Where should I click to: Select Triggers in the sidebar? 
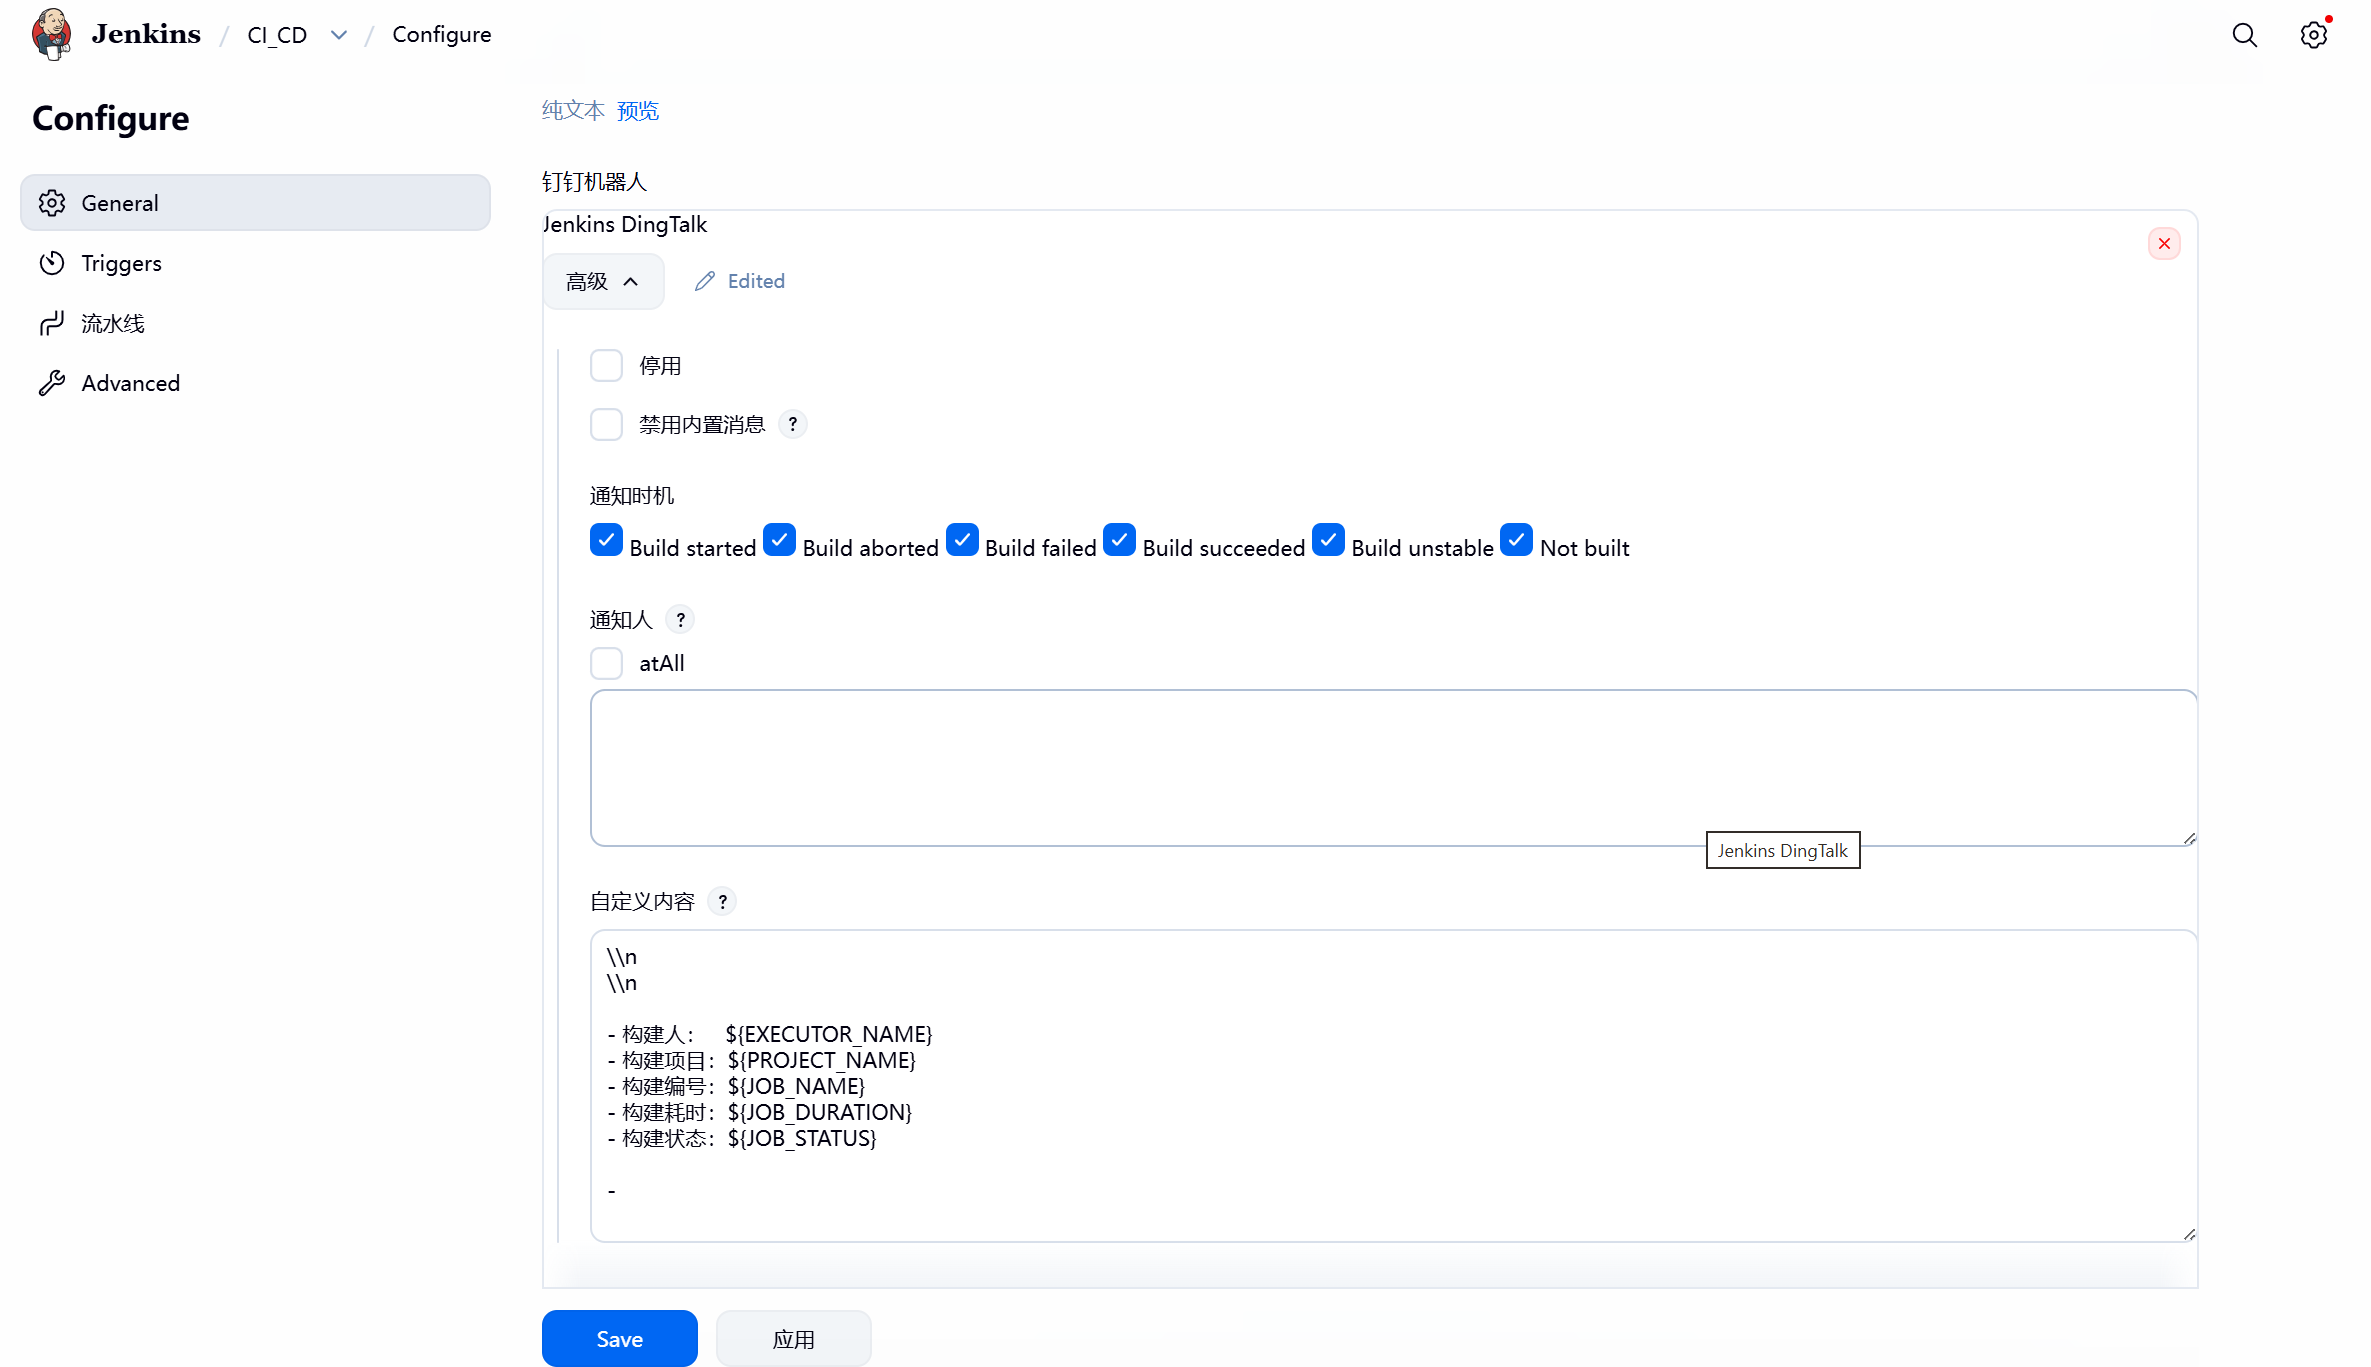point(255,263)
